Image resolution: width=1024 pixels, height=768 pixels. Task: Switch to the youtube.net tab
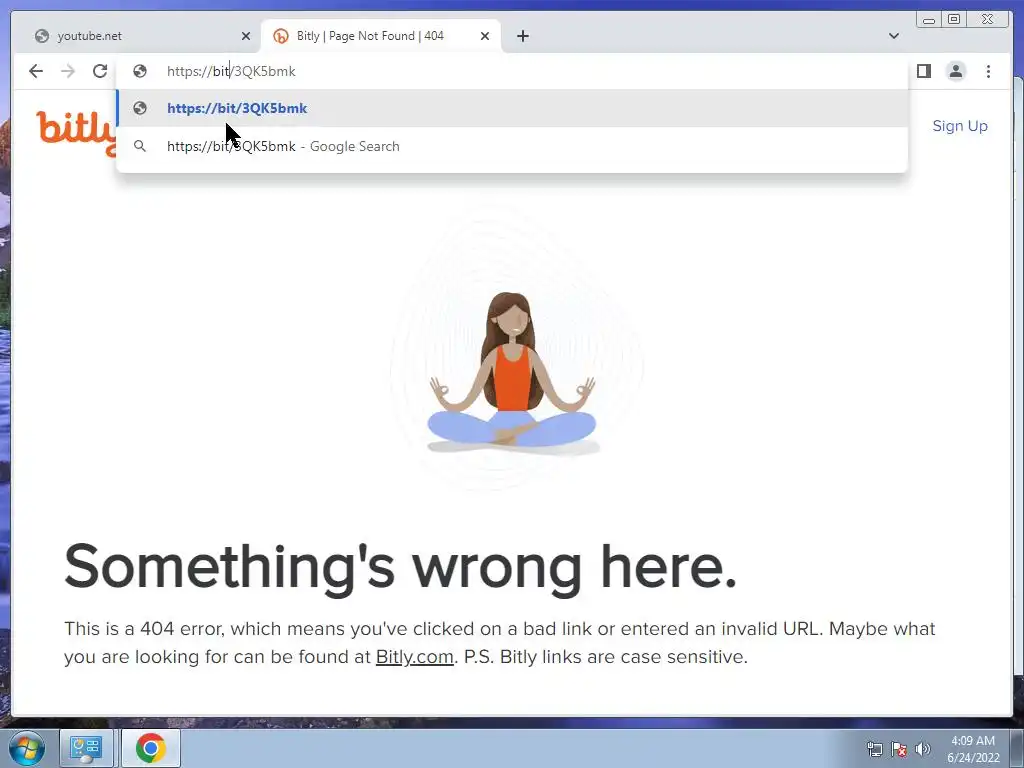point(136,36)
